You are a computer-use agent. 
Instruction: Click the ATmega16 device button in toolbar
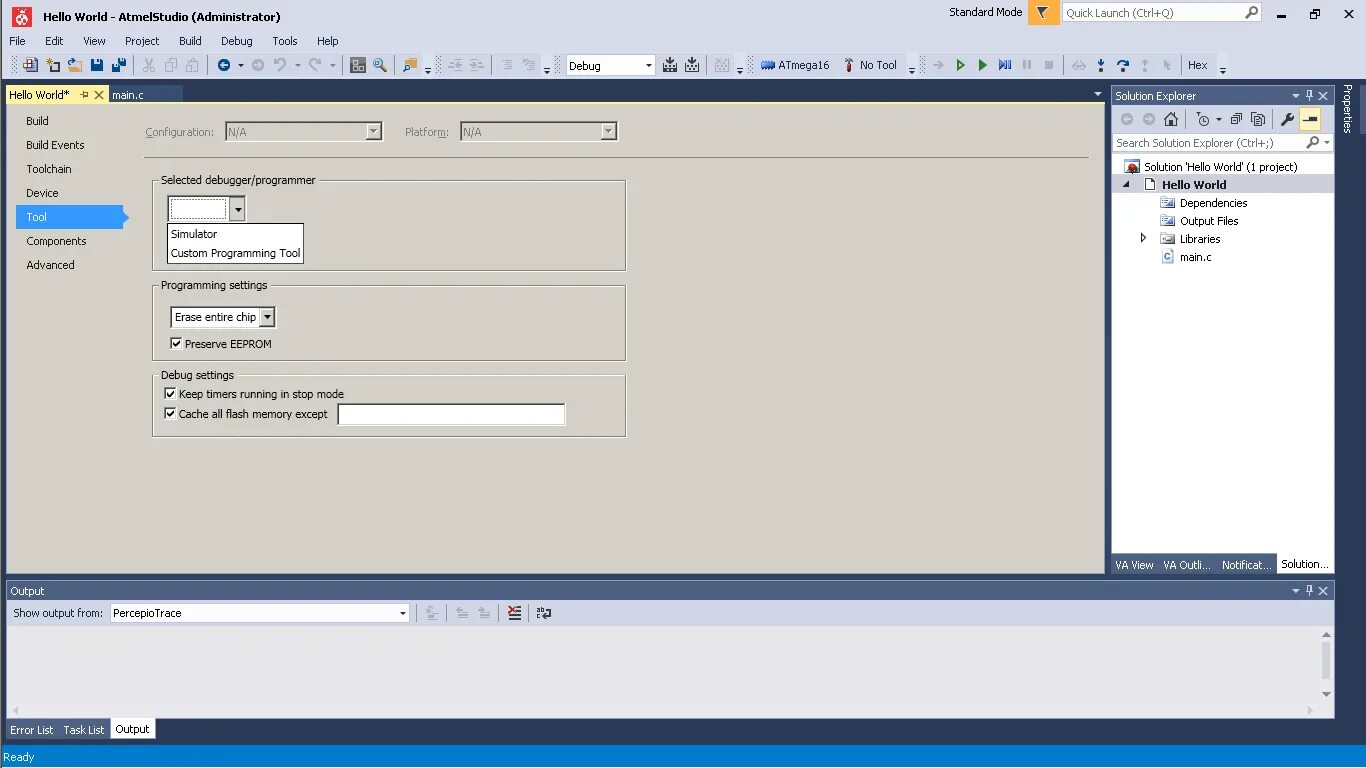tap(795, 65)
